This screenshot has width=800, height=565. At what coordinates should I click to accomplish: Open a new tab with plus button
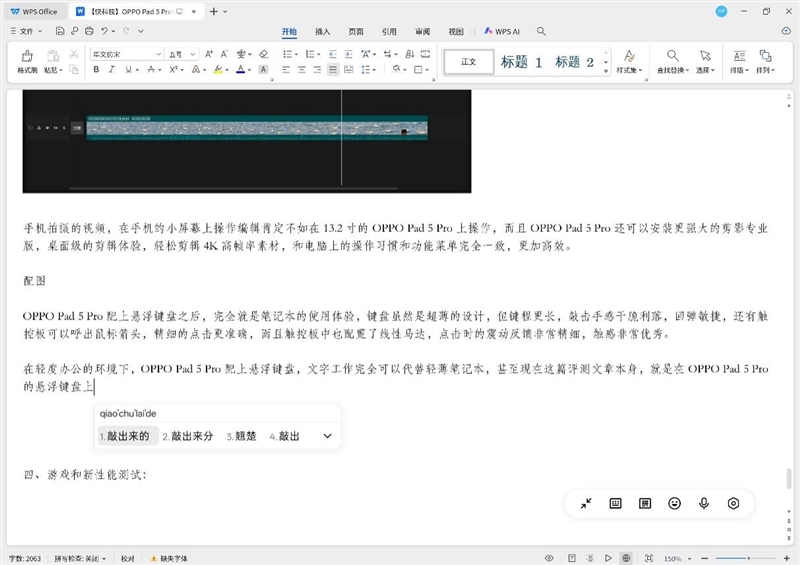click(214, 11)
